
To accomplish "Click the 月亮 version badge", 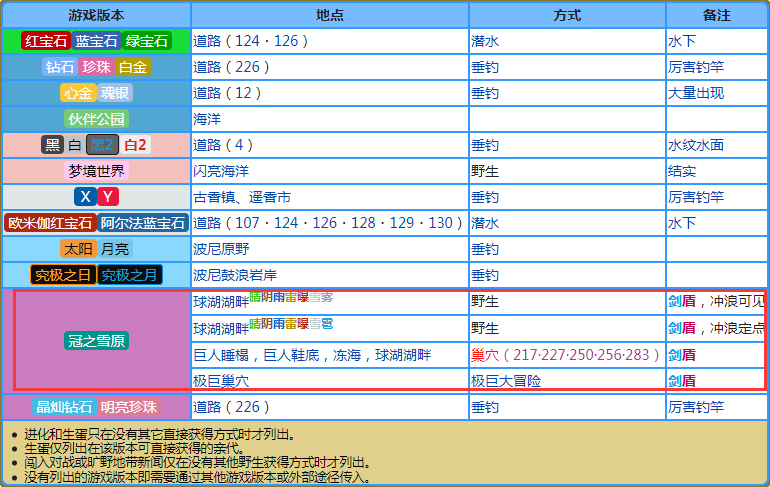I will coord(115,249).
